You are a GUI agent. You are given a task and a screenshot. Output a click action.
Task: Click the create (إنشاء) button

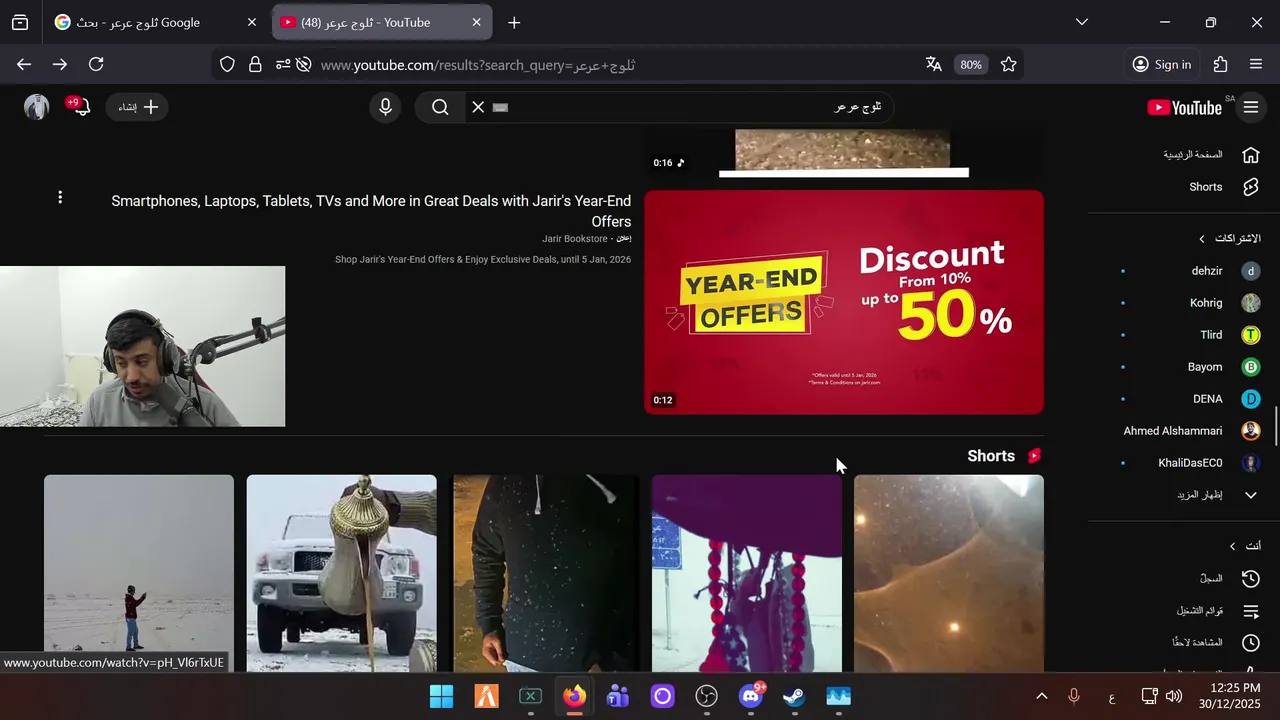click(137, 107)
